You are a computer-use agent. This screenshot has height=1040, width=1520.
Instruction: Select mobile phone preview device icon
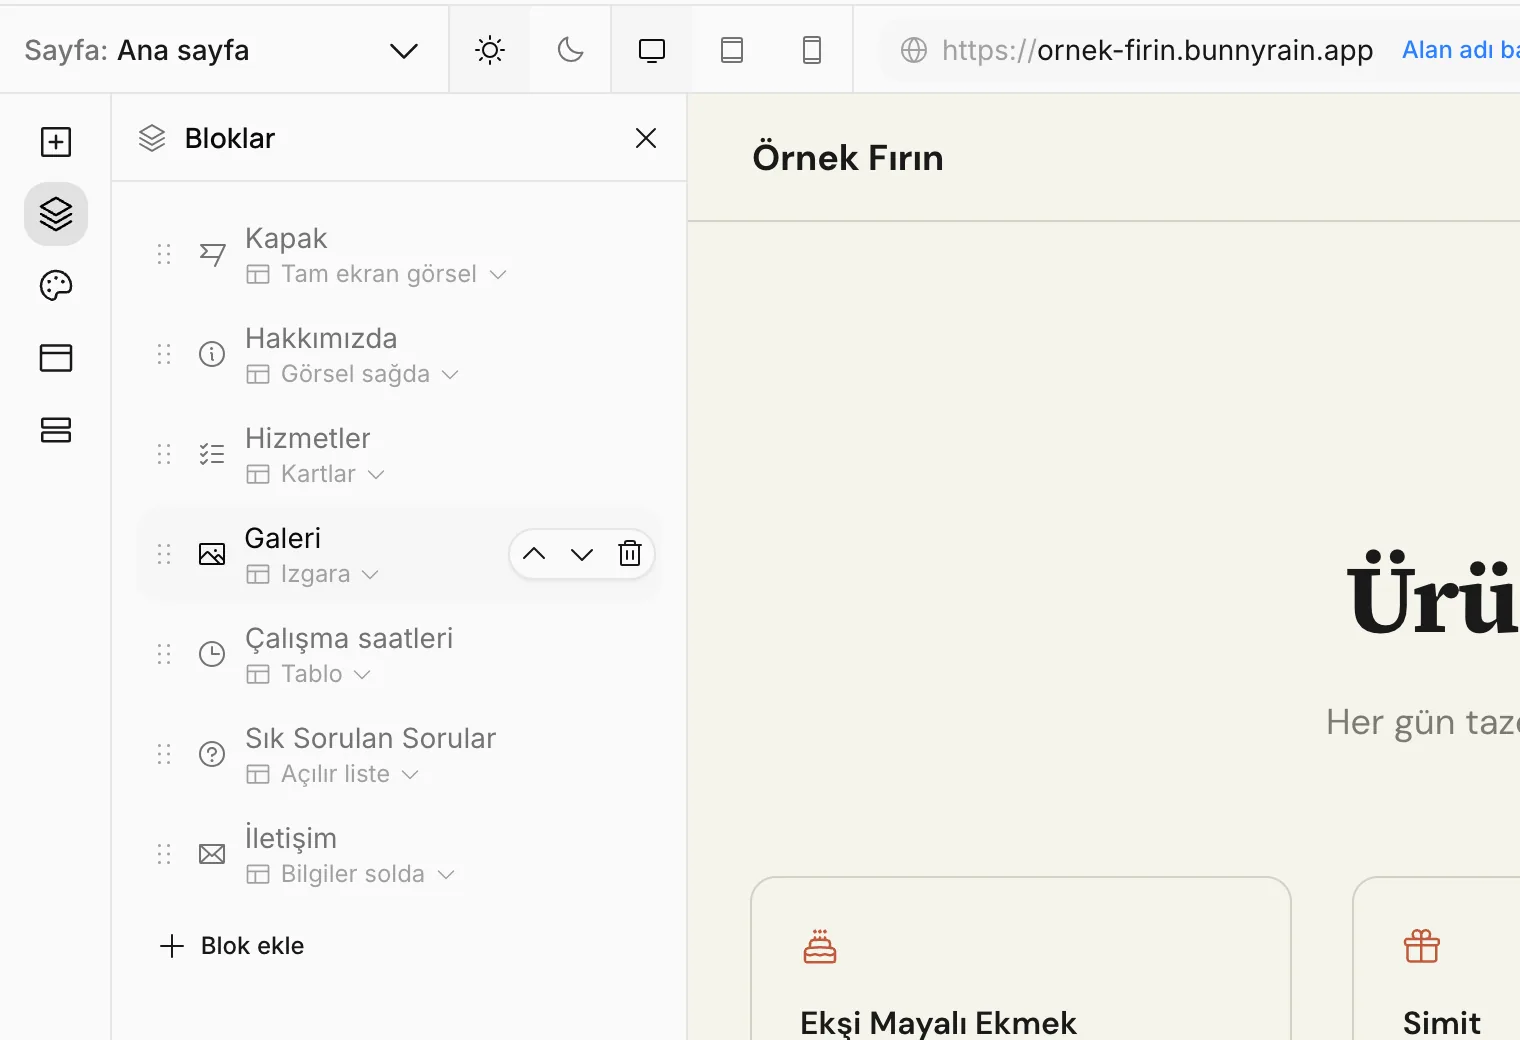(x=812, y=50)
